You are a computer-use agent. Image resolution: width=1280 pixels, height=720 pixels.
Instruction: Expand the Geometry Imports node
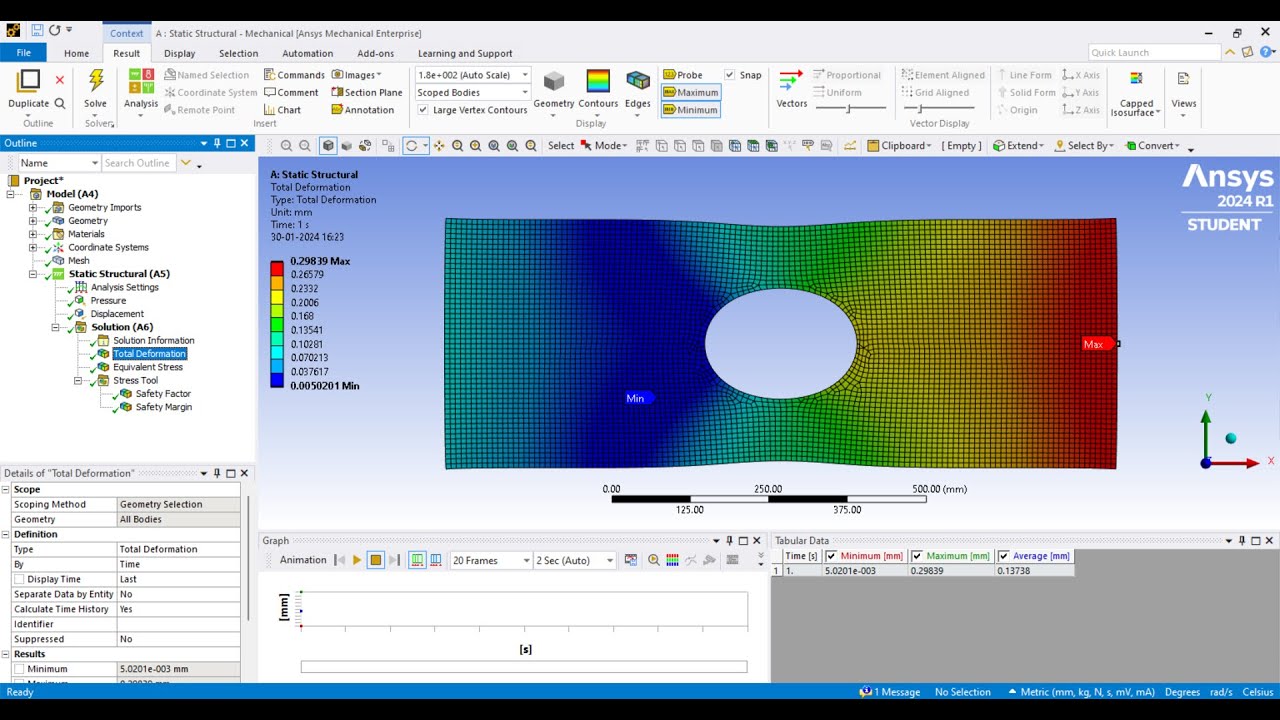(x=33, y=208)
